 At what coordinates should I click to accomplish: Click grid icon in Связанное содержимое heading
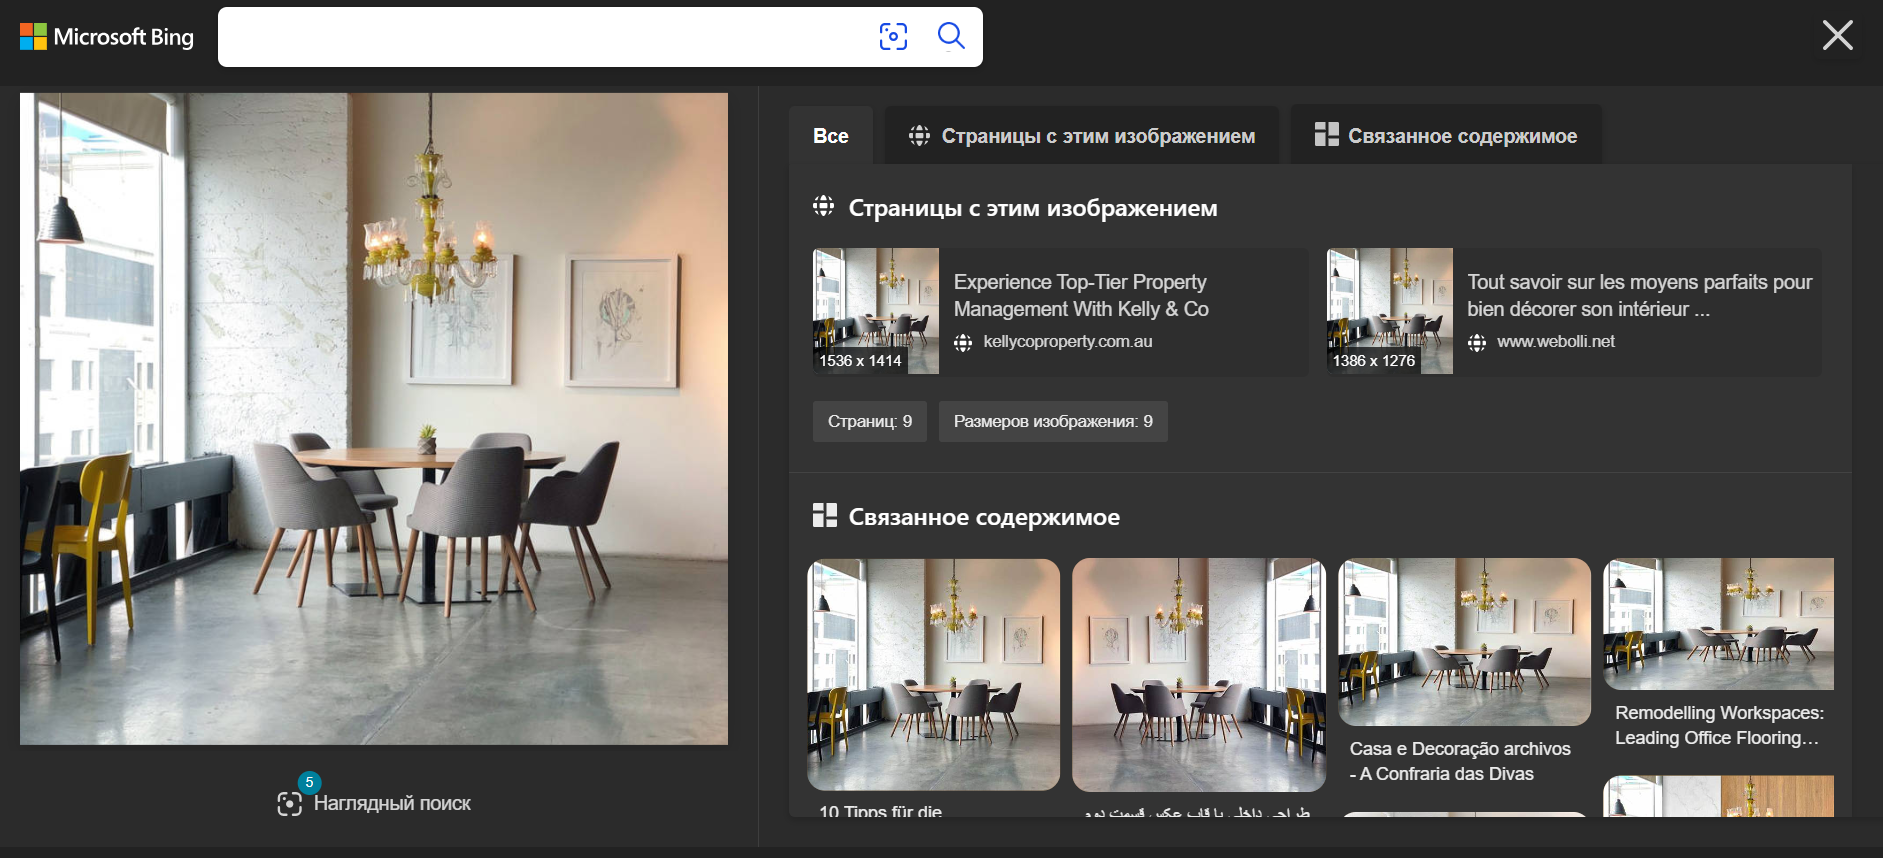pos(824,516)
